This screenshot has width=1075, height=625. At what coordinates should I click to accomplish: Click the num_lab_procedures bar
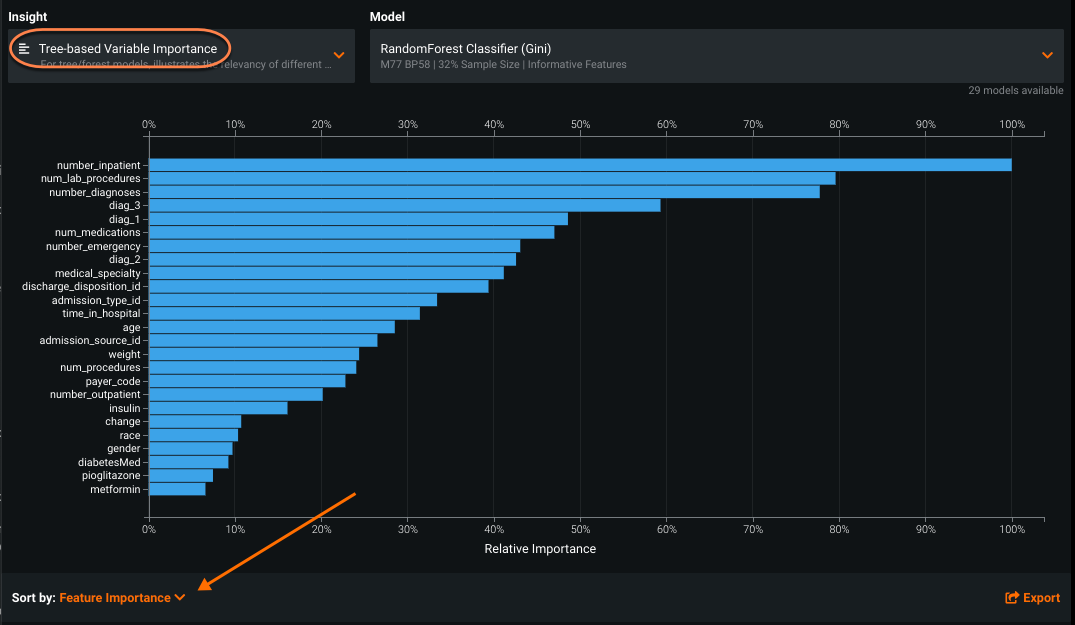click(491, 178)
